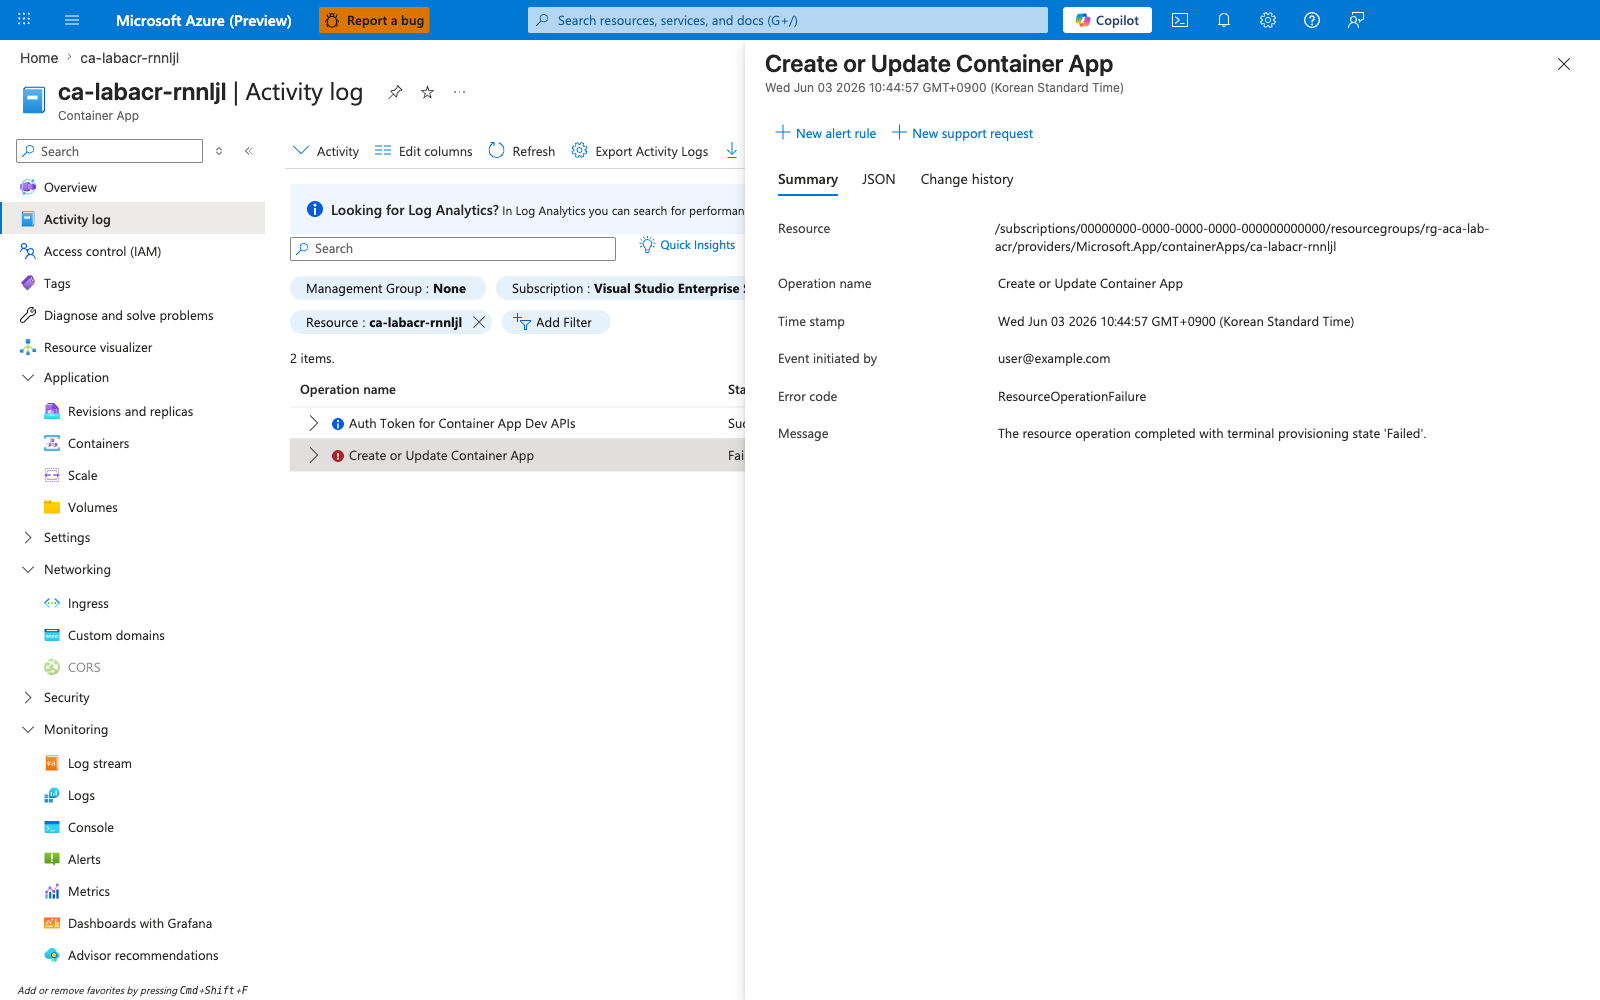Open the Containers menu item

(98, 443)
